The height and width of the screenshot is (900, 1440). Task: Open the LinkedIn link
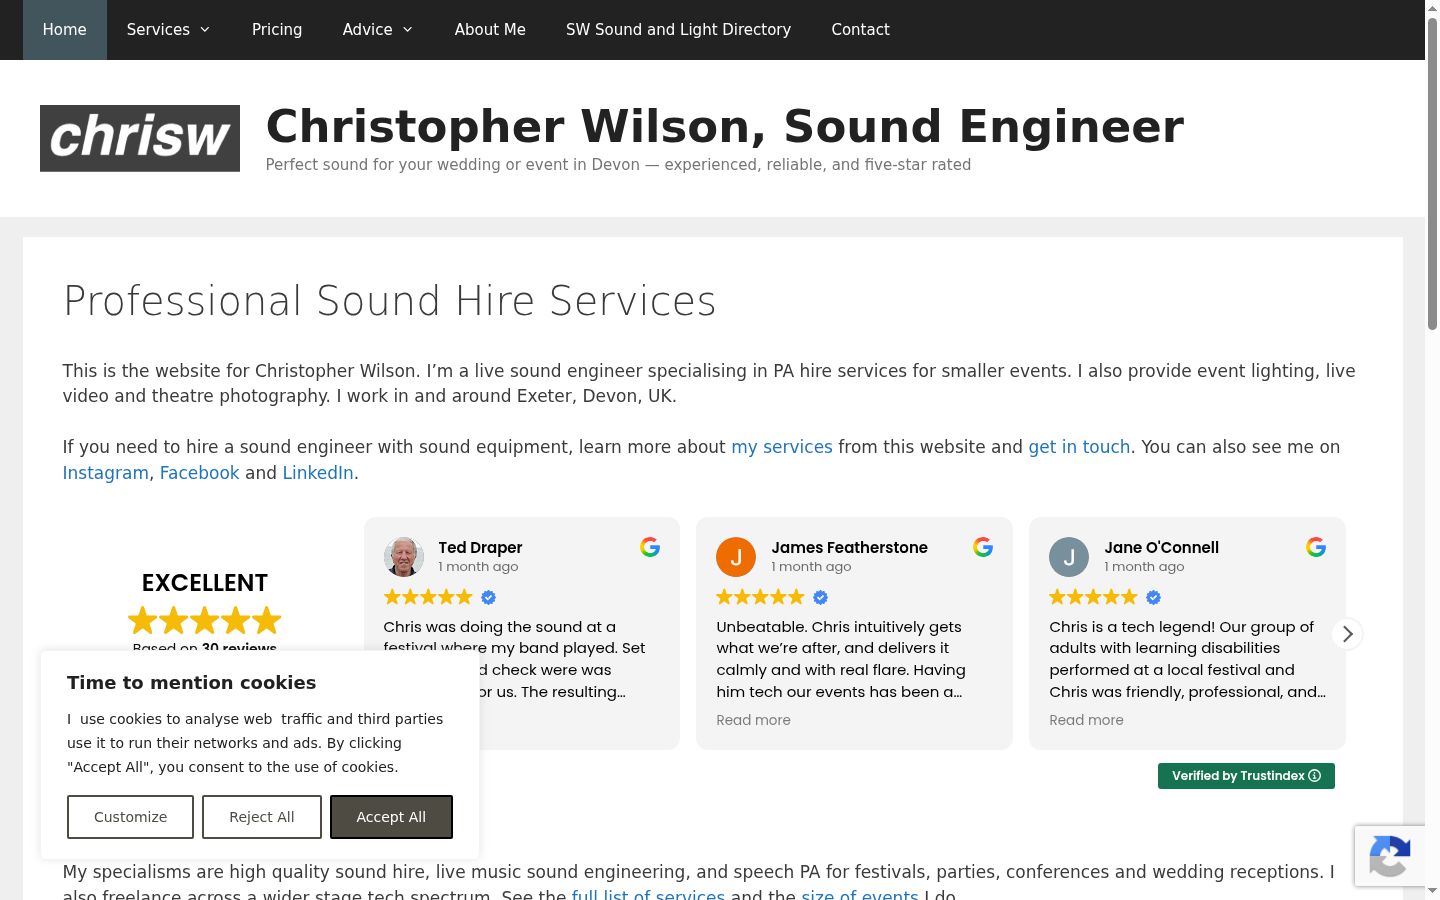pos(318,473)
